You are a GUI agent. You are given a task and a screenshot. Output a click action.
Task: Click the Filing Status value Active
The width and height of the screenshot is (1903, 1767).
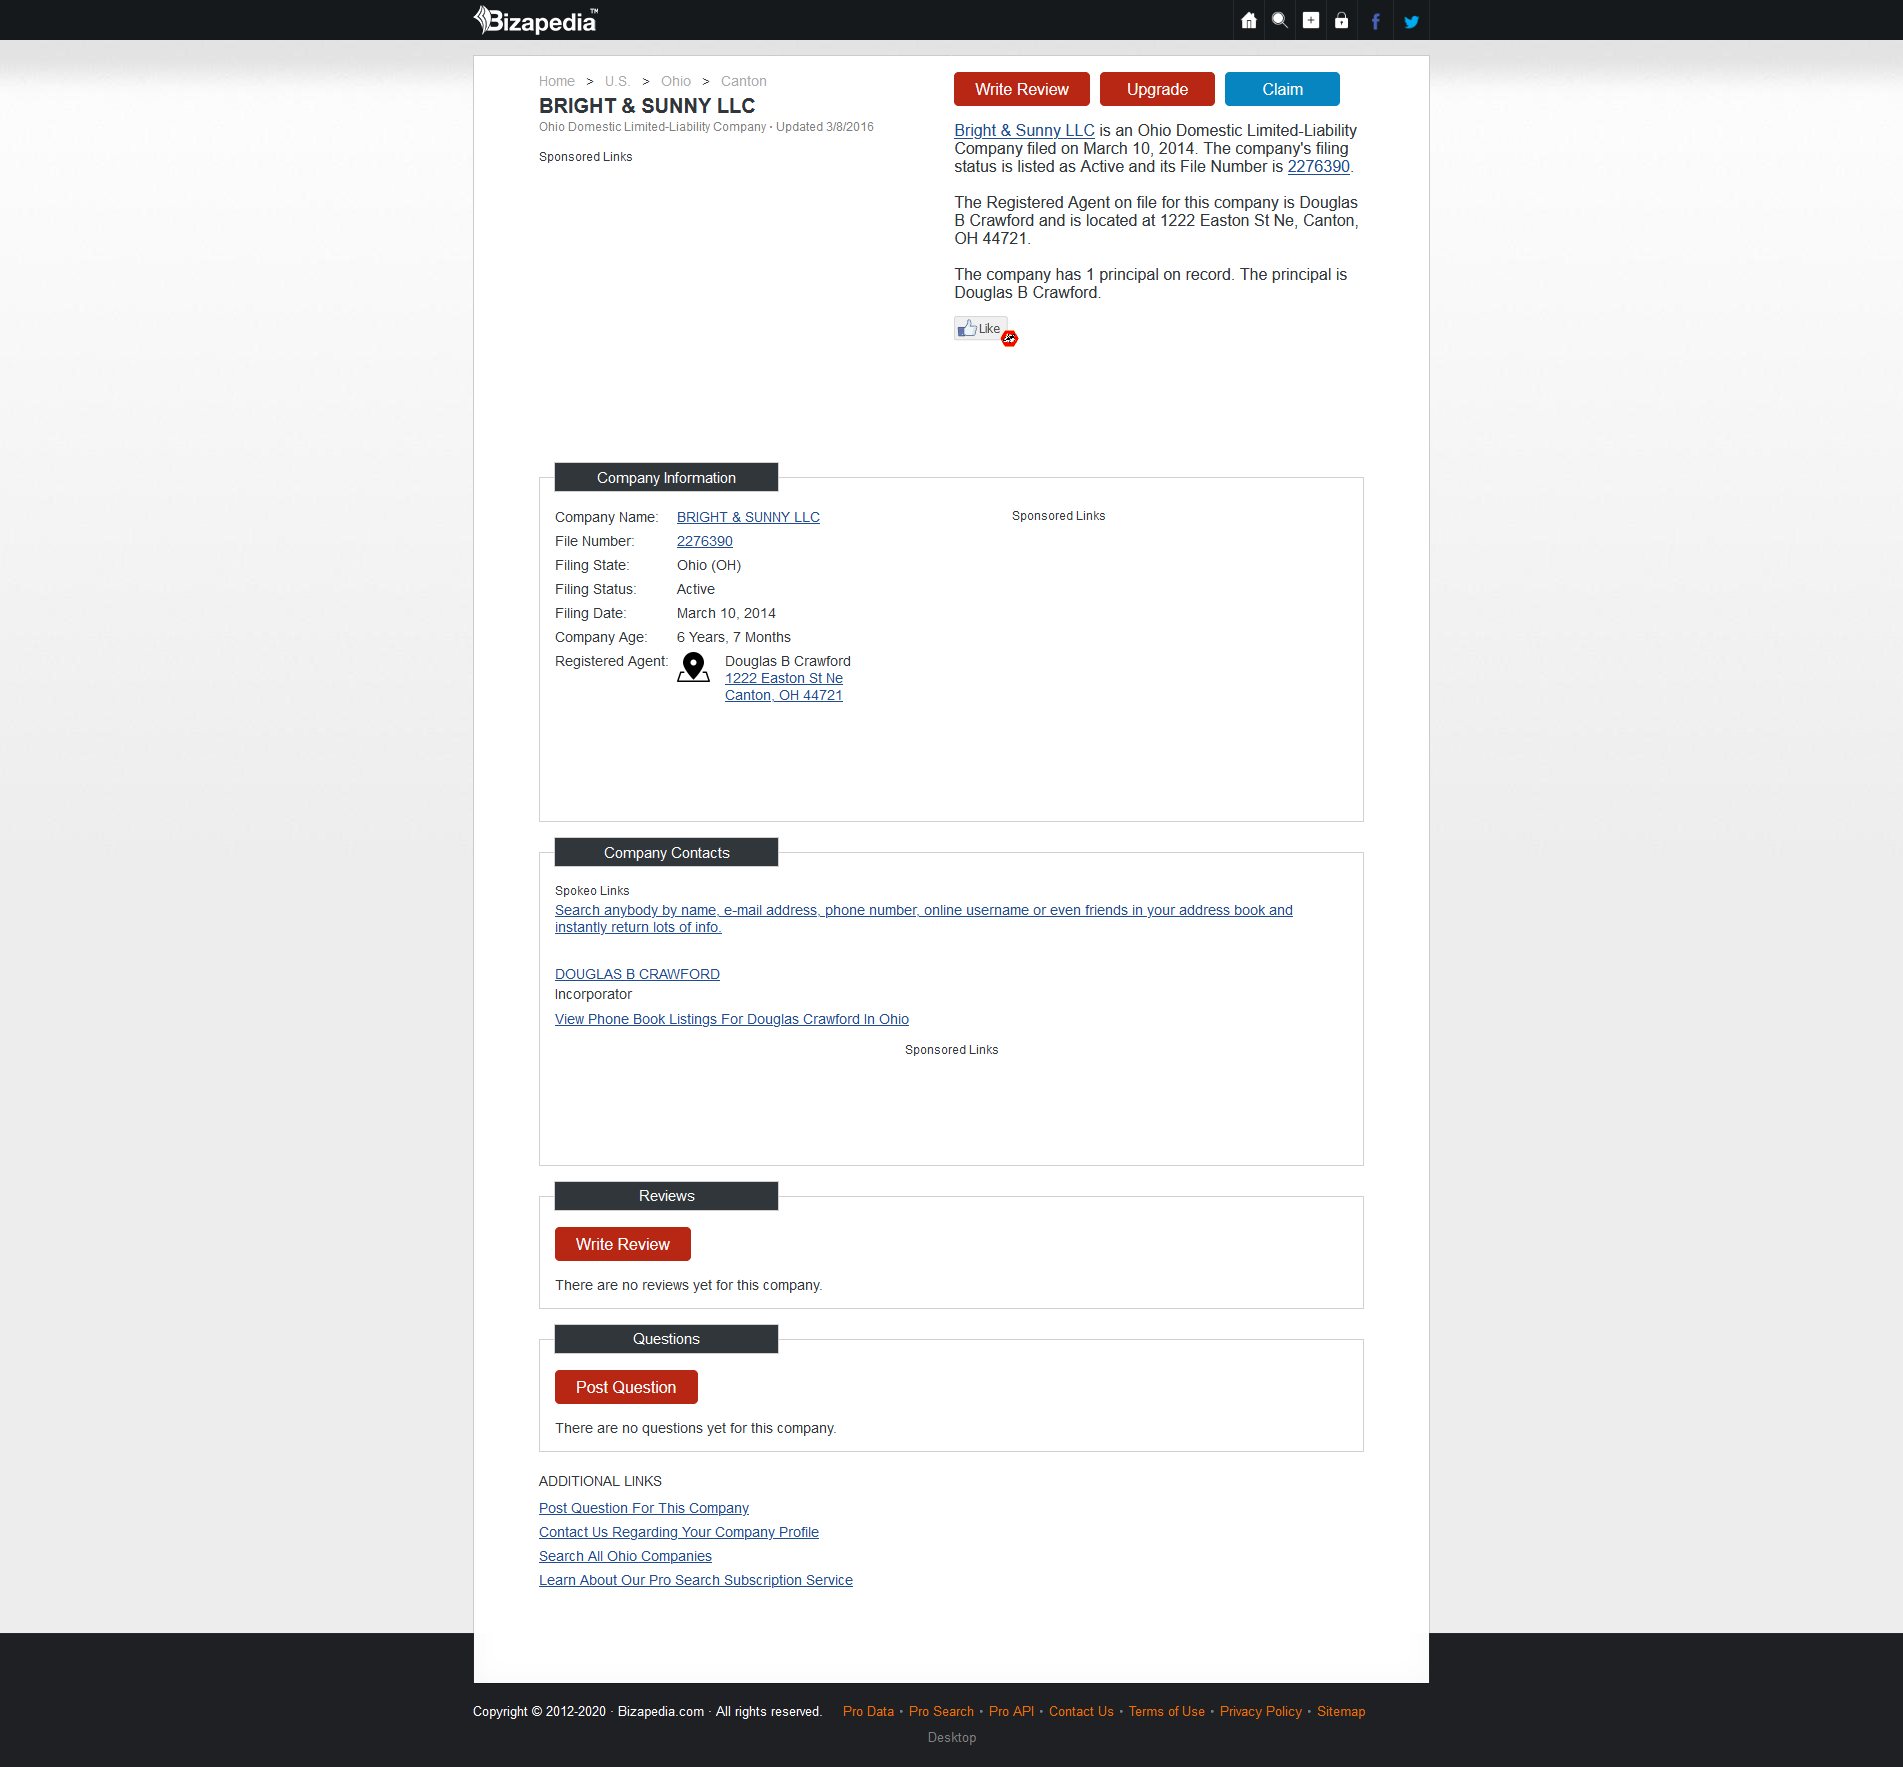click(696, 589)
